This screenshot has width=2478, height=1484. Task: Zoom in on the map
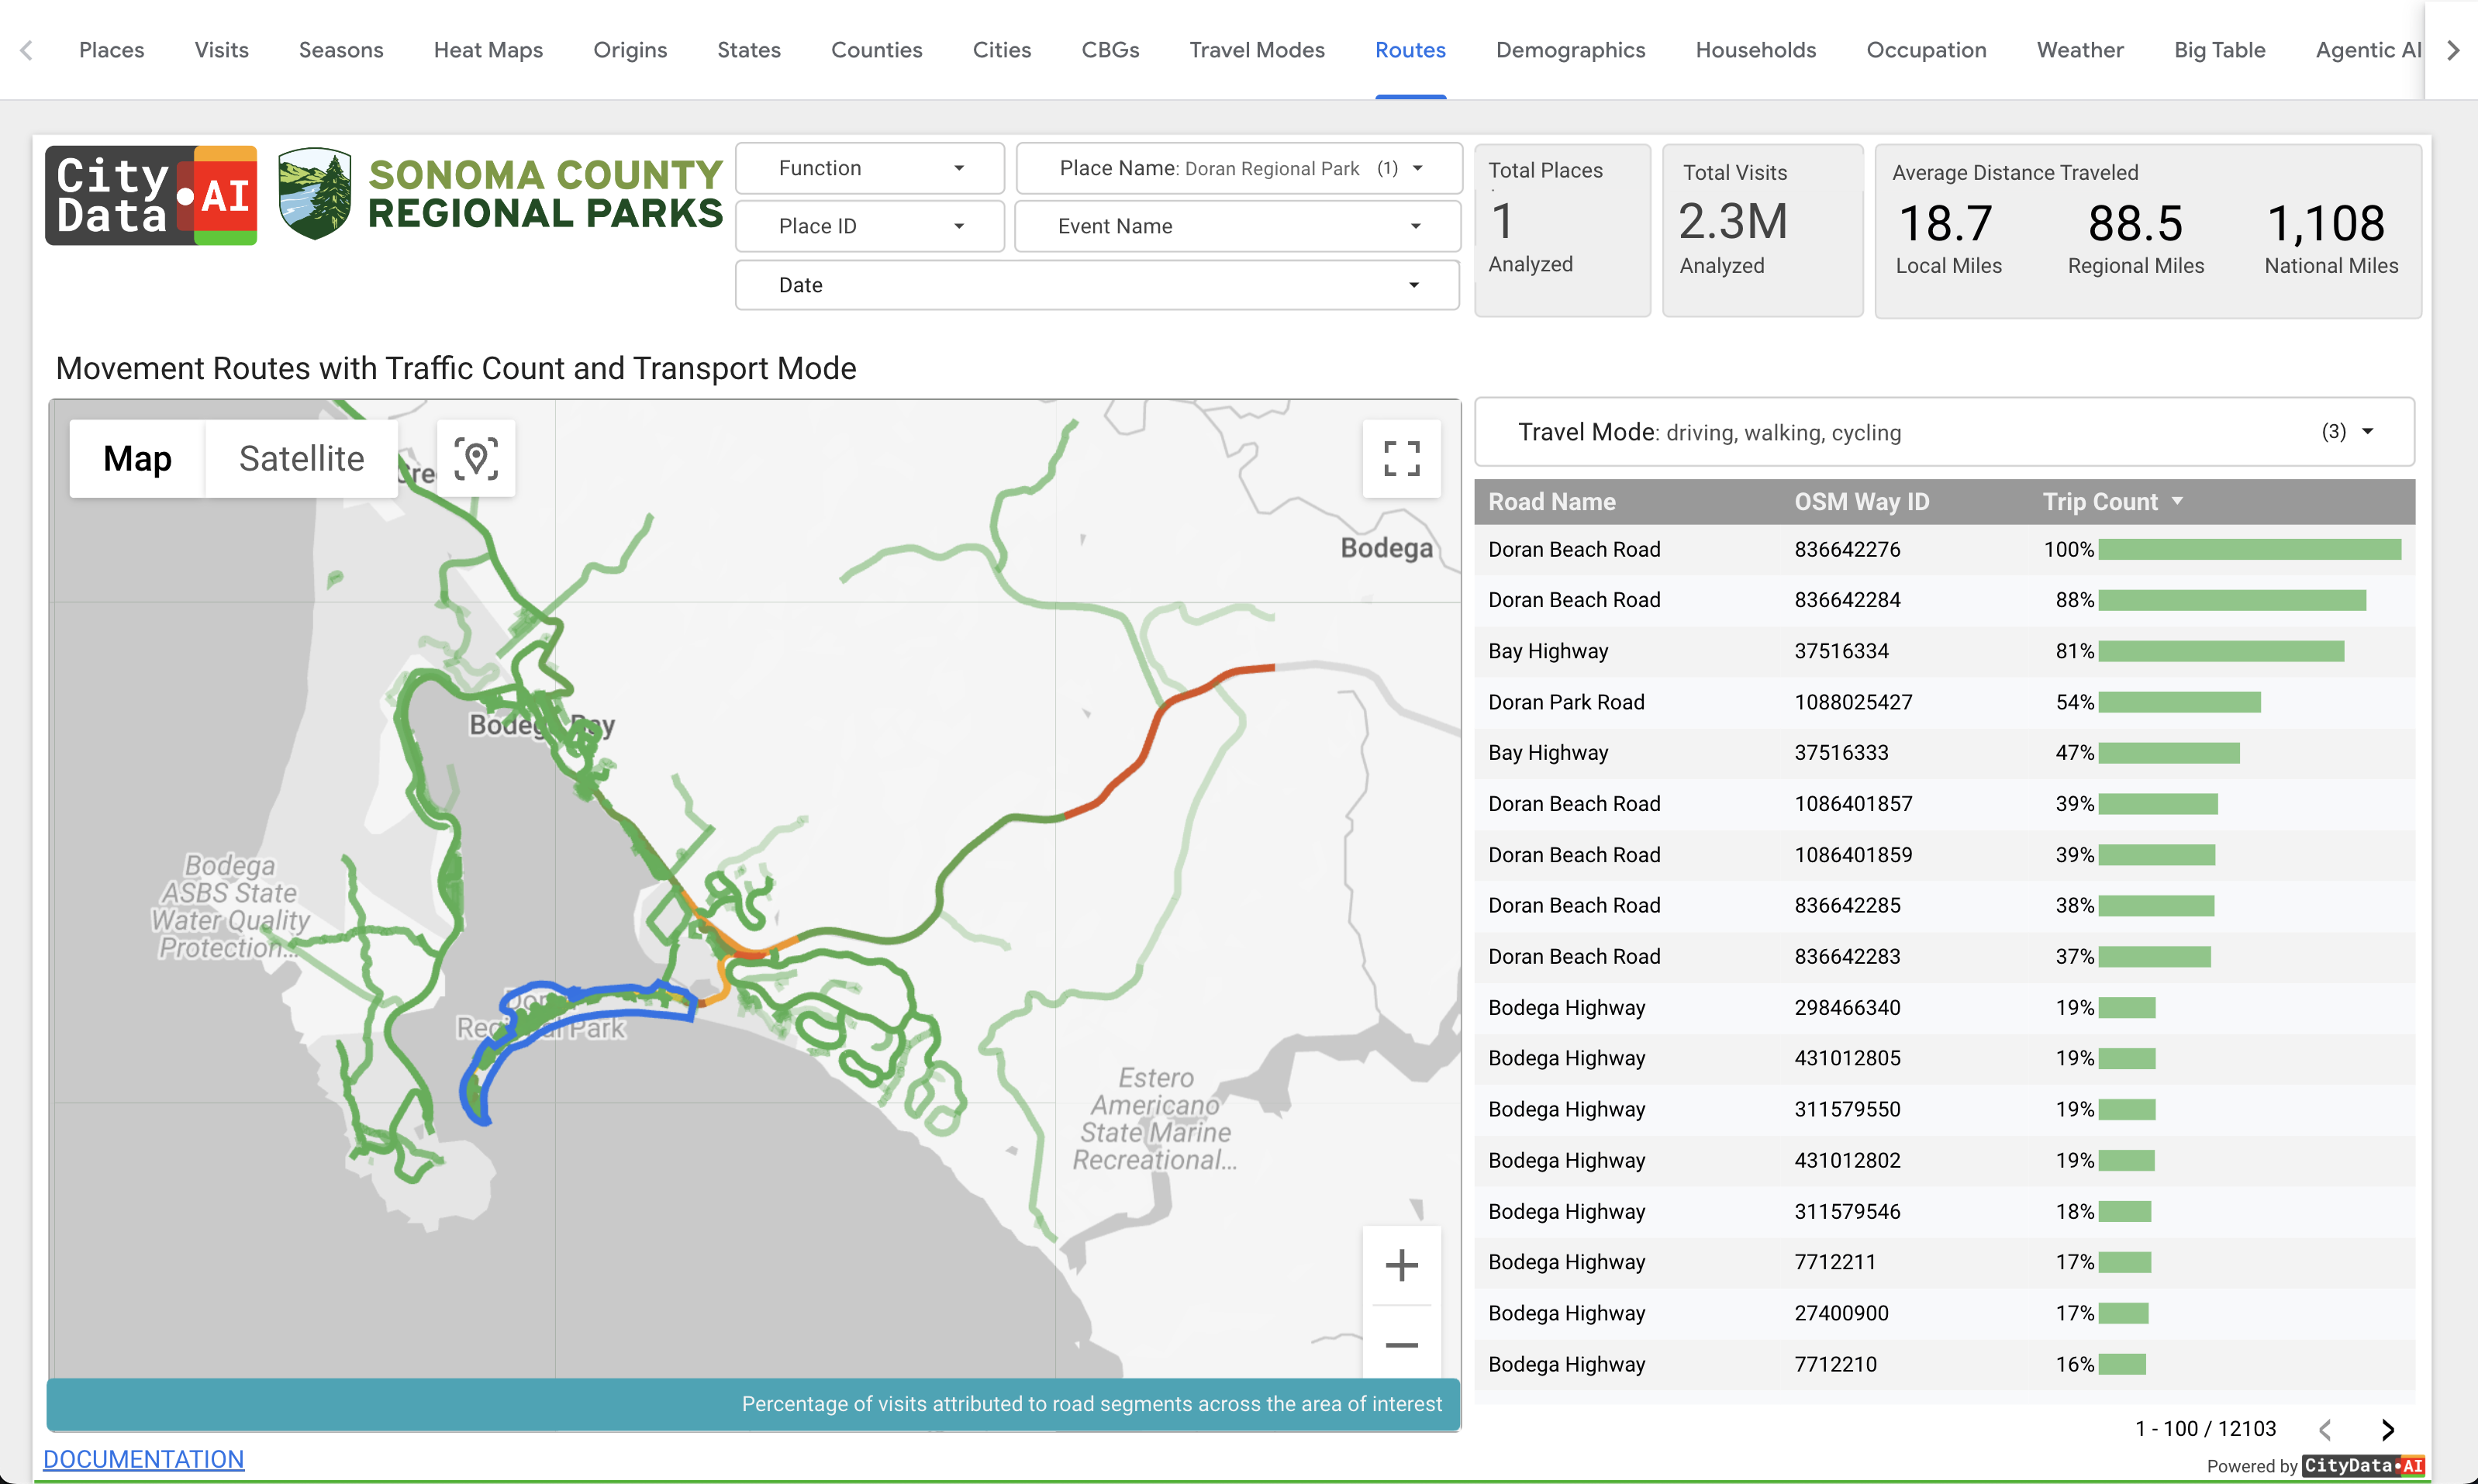1401,1265
